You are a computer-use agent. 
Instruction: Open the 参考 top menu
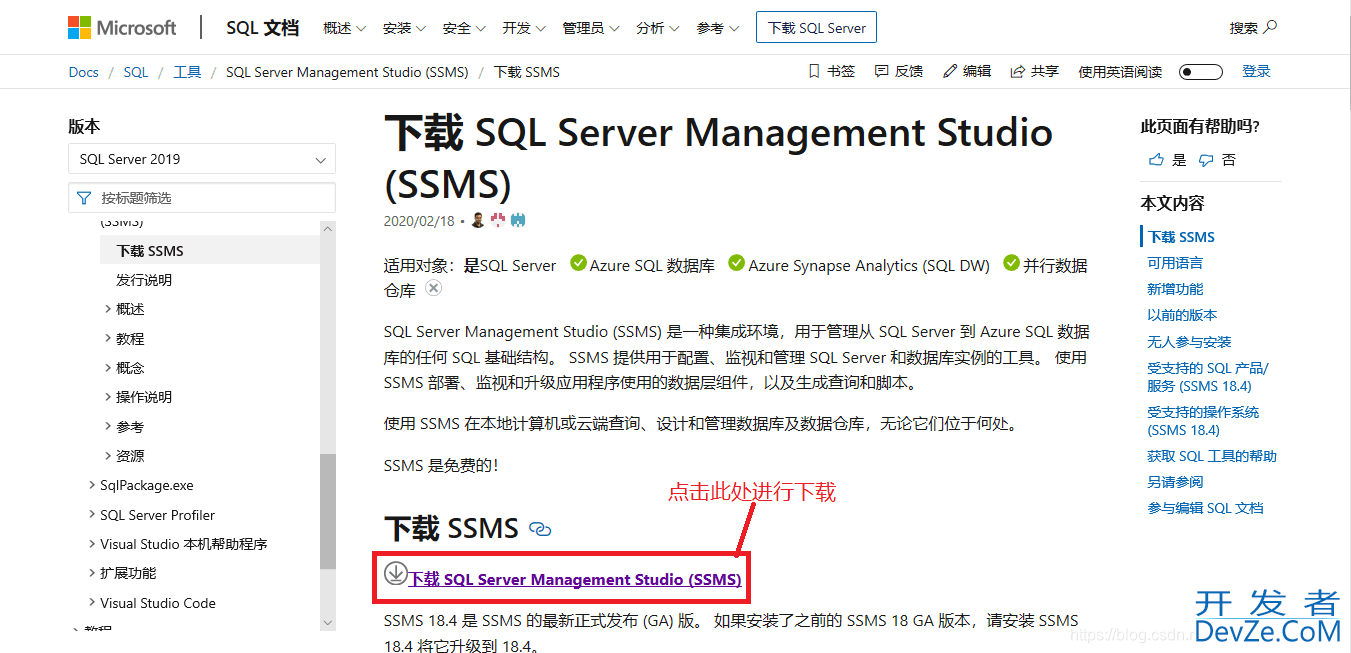click(x=718, y=28)
